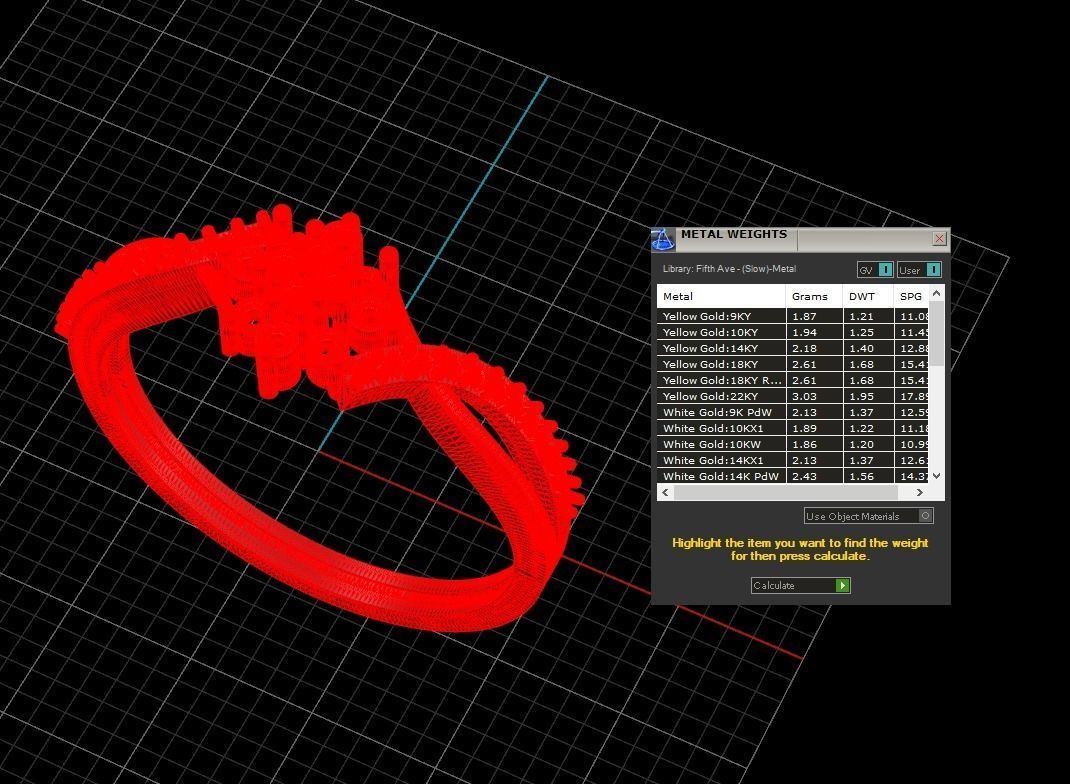Click the Calculate button
1070x784 pixels.
click(x=800, y=585)
